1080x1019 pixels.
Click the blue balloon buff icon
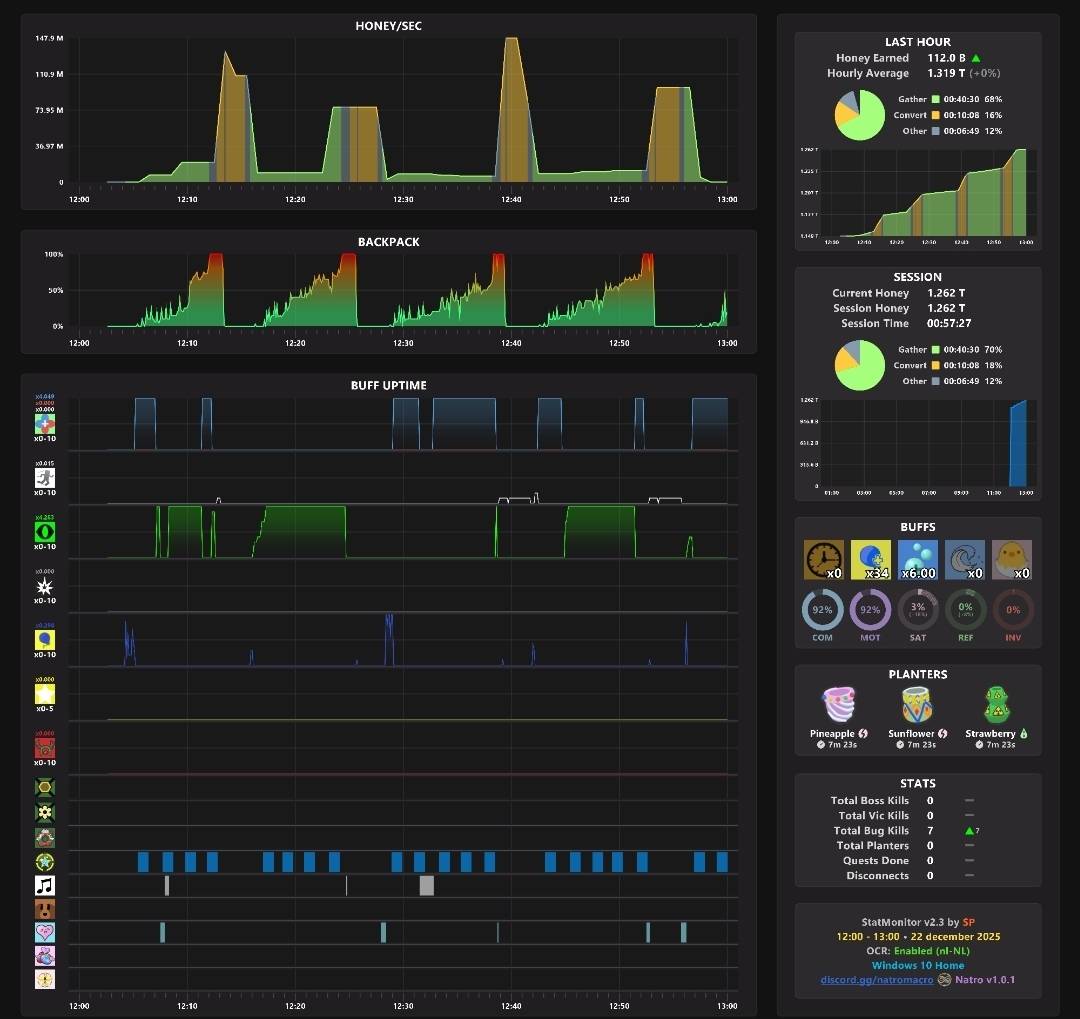(x=45, y=640)
